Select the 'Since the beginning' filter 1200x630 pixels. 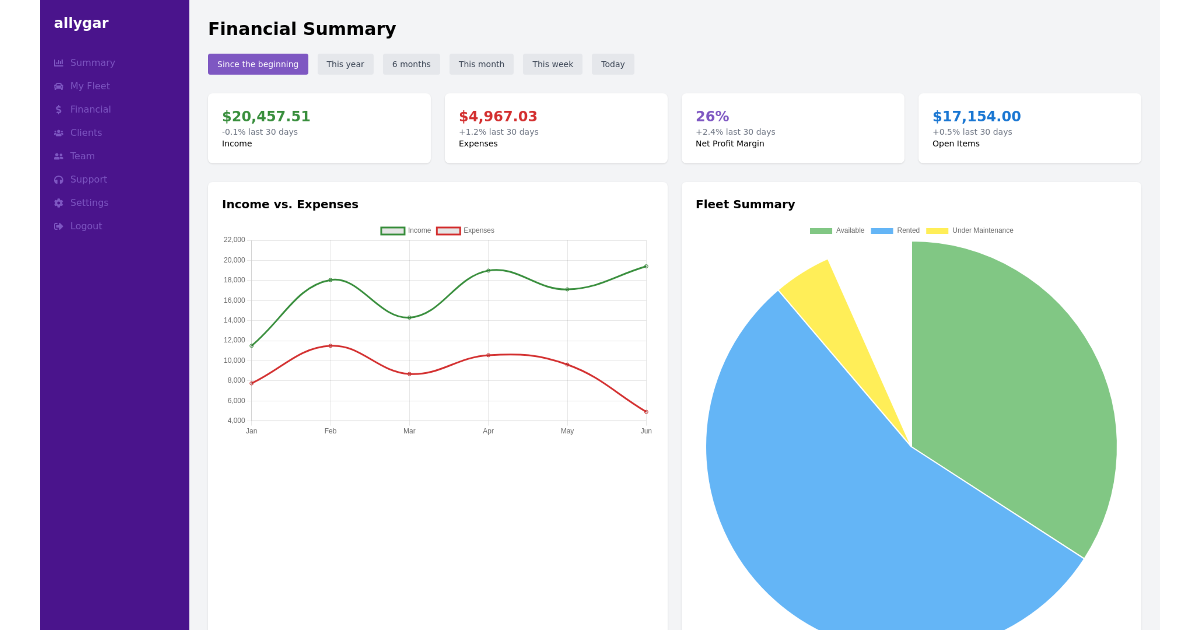(x=257, y=64)
